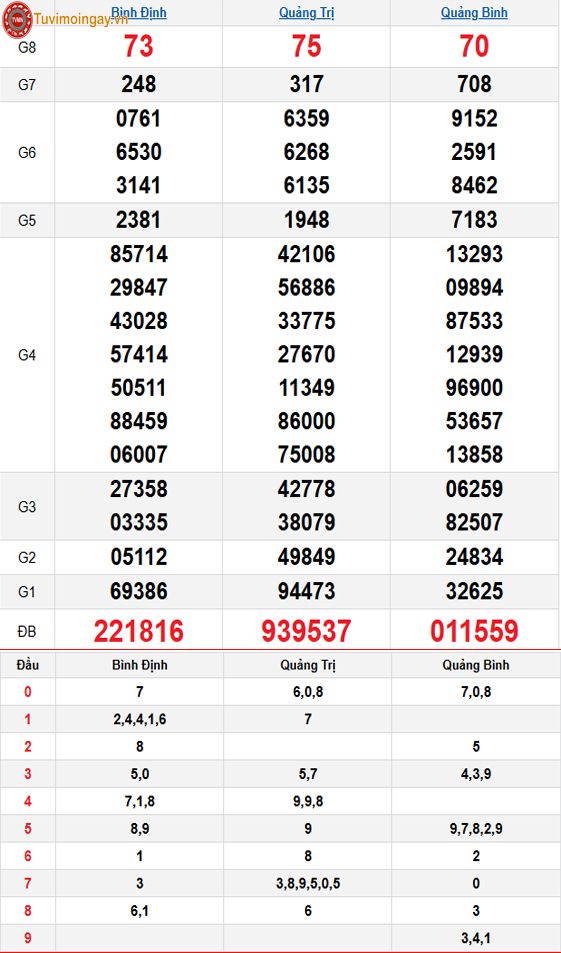Select Quảng Trị special prize 939537
561x953 pixels.
pyautogui.click(x=306, y=631)
